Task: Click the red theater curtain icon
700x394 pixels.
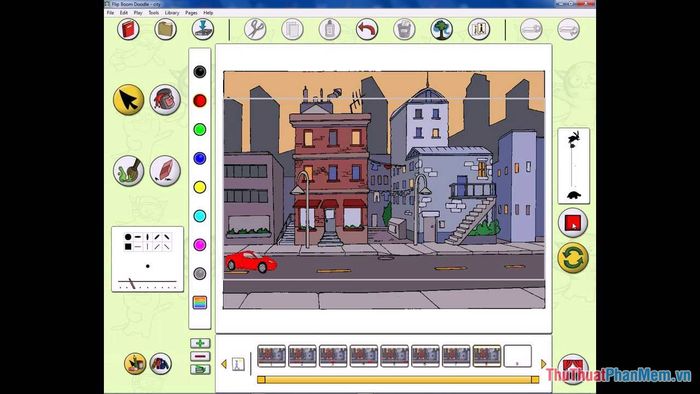Action: click(573, 369)
